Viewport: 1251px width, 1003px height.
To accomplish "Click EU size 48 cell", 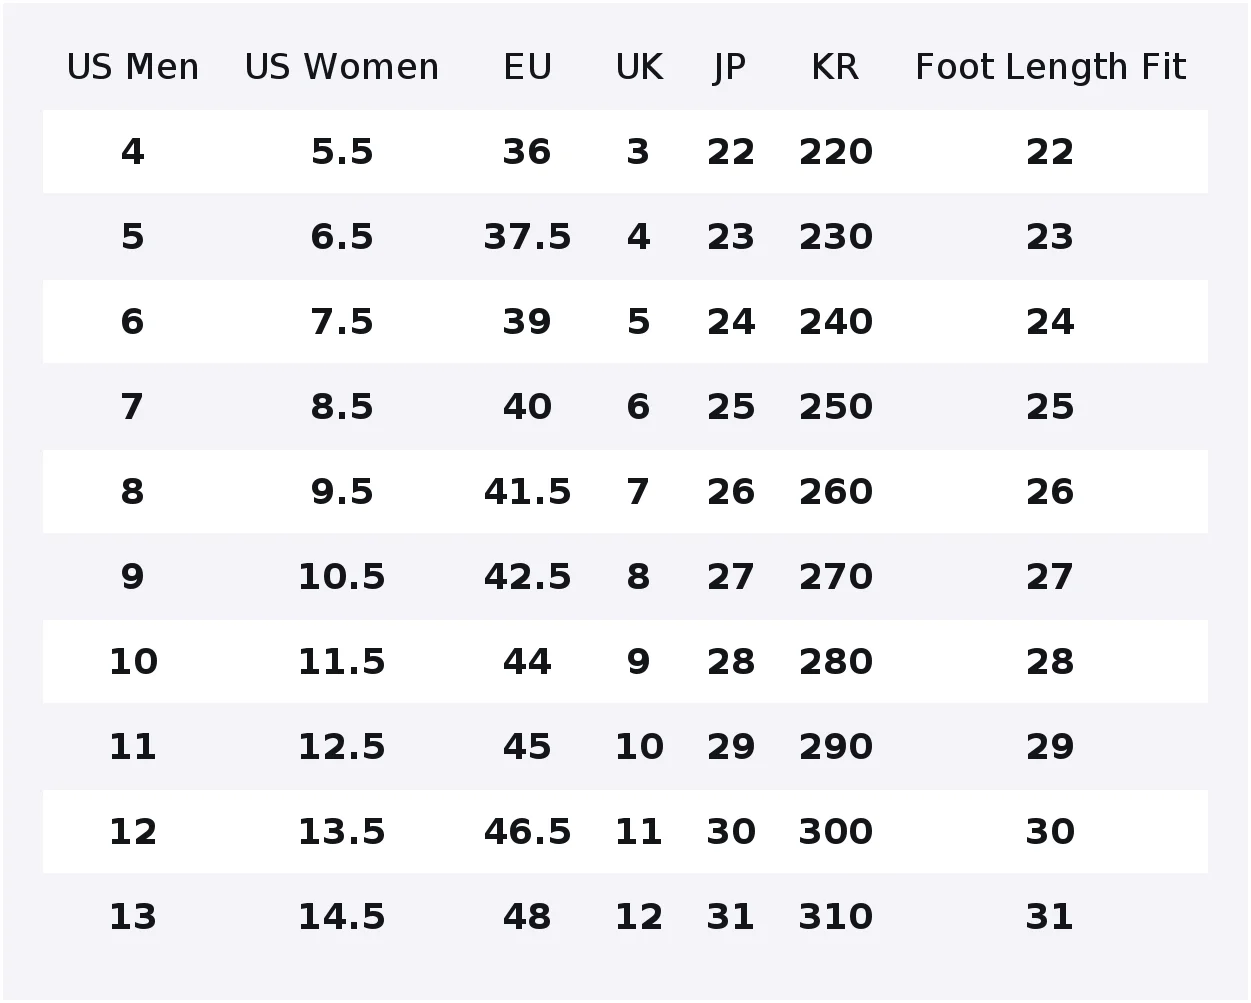I will 527,917.
